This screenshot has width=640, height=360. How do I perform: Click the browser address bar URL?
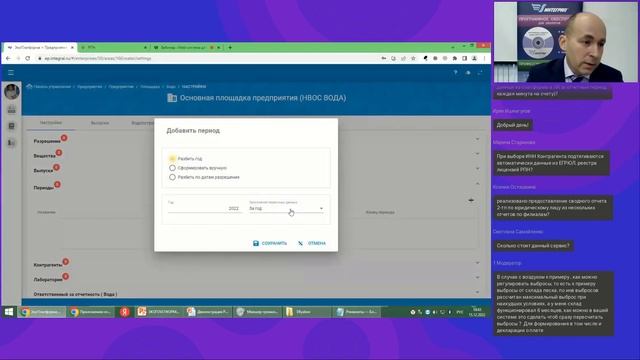pyautogui.click(x=98, y=58)
